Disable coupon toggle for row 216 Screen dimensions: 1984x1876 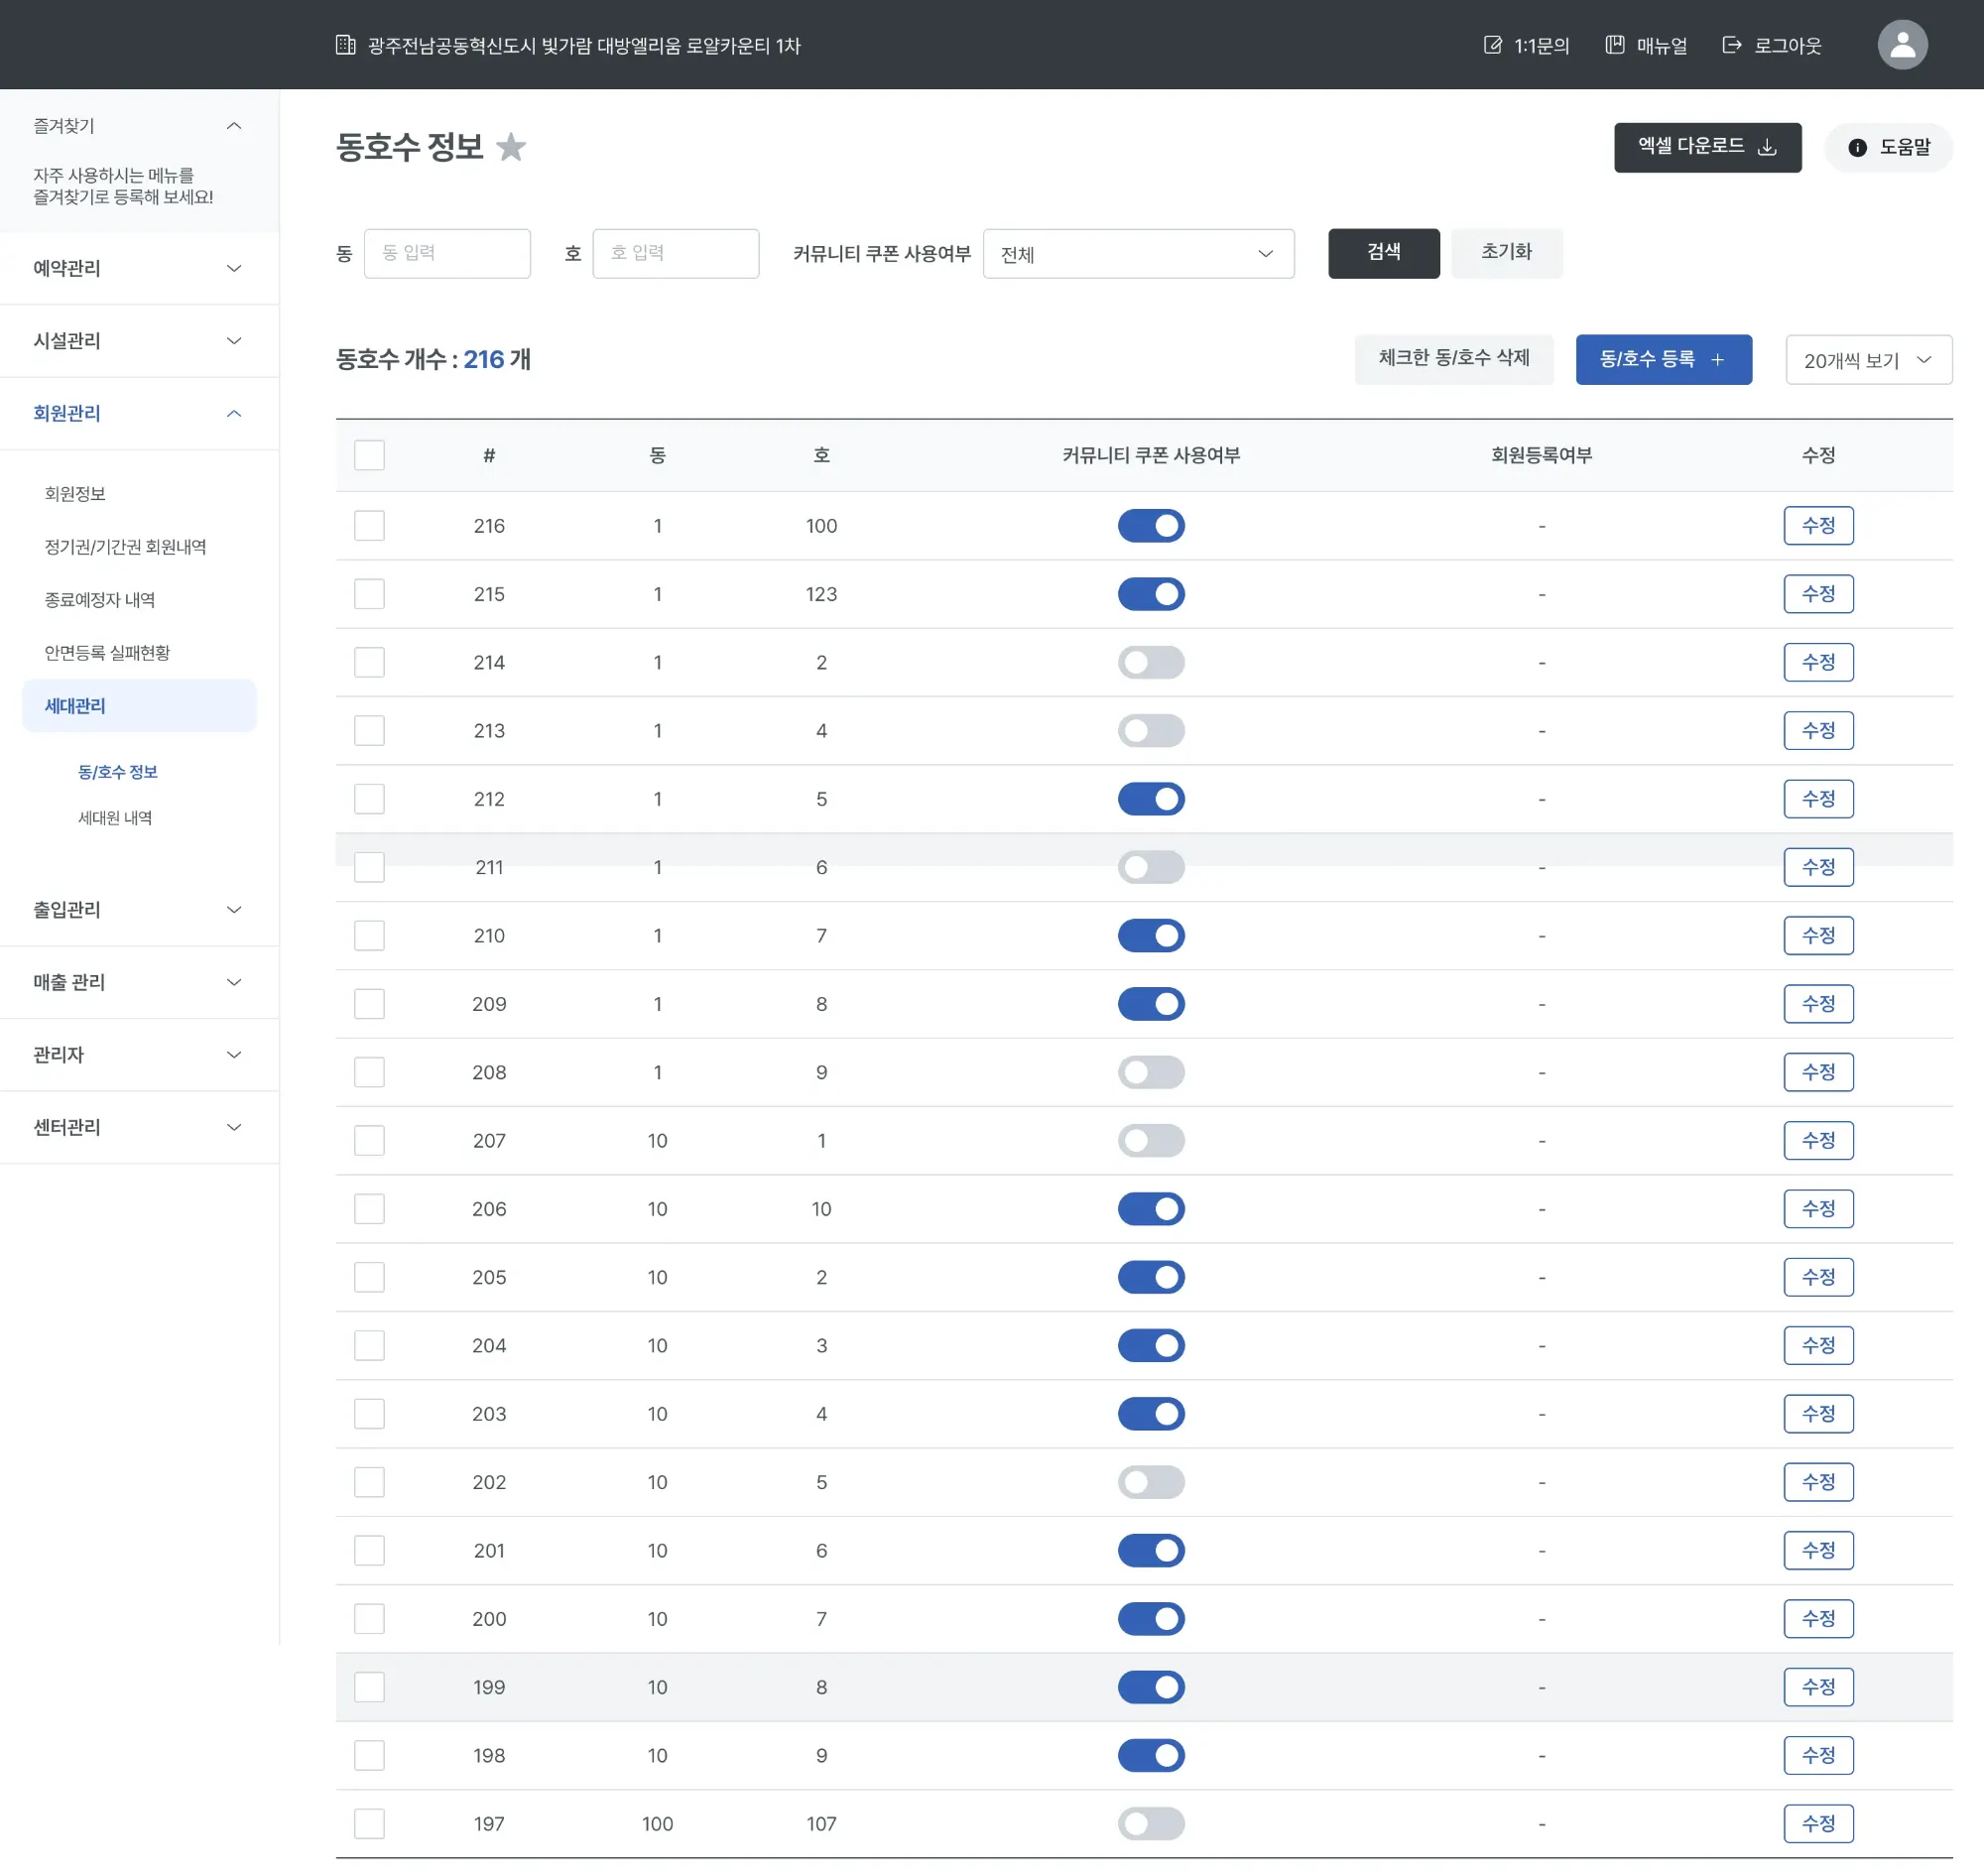1150,526
